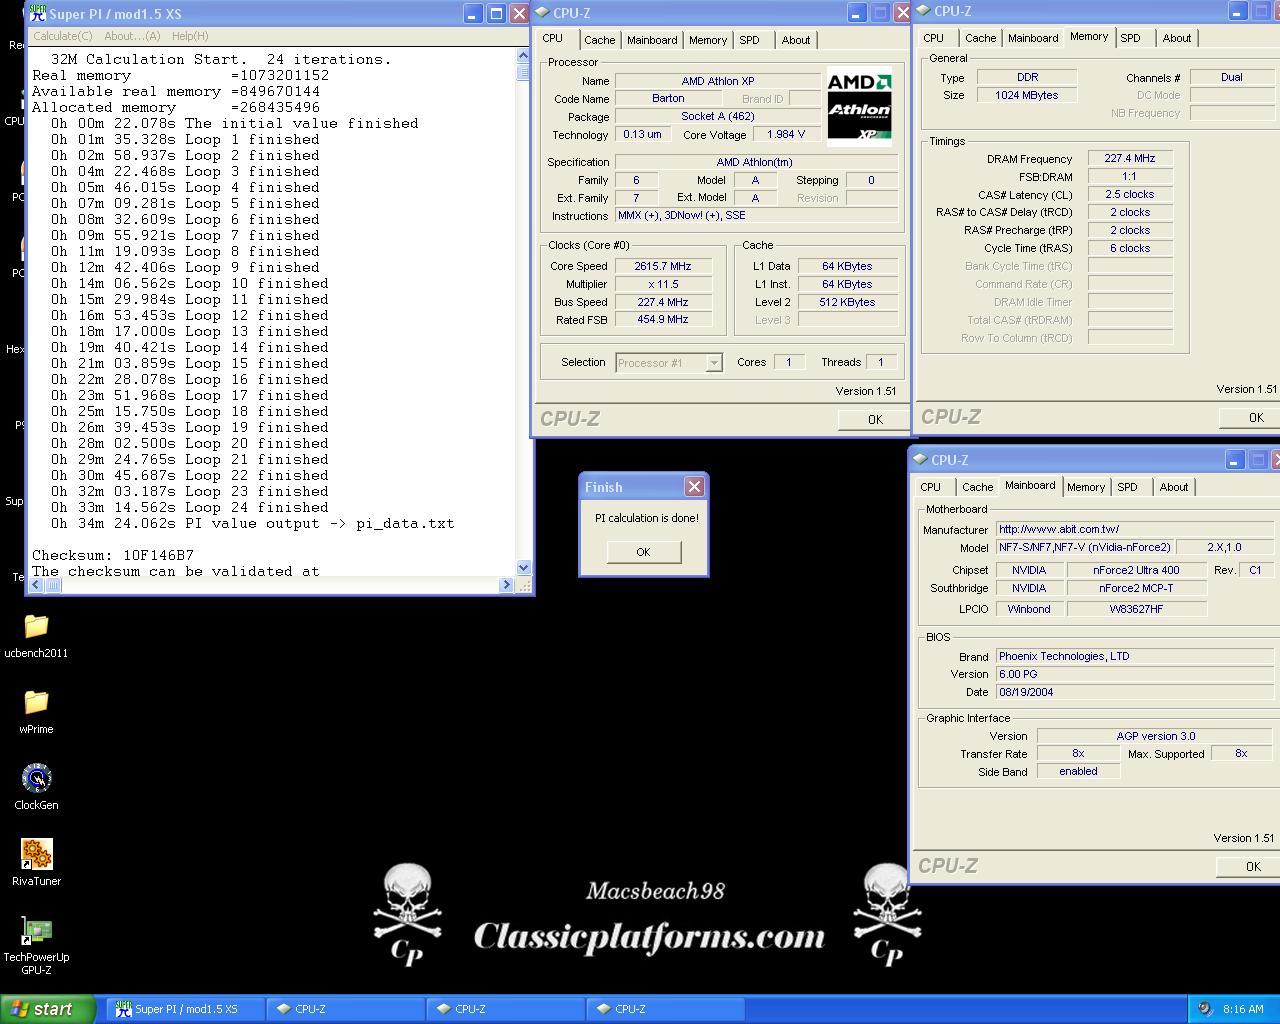The height and width of the screenshot is (1024, 1280).
Task: Open Calculate menu in Super PI
Action: [x=62, y=36]
